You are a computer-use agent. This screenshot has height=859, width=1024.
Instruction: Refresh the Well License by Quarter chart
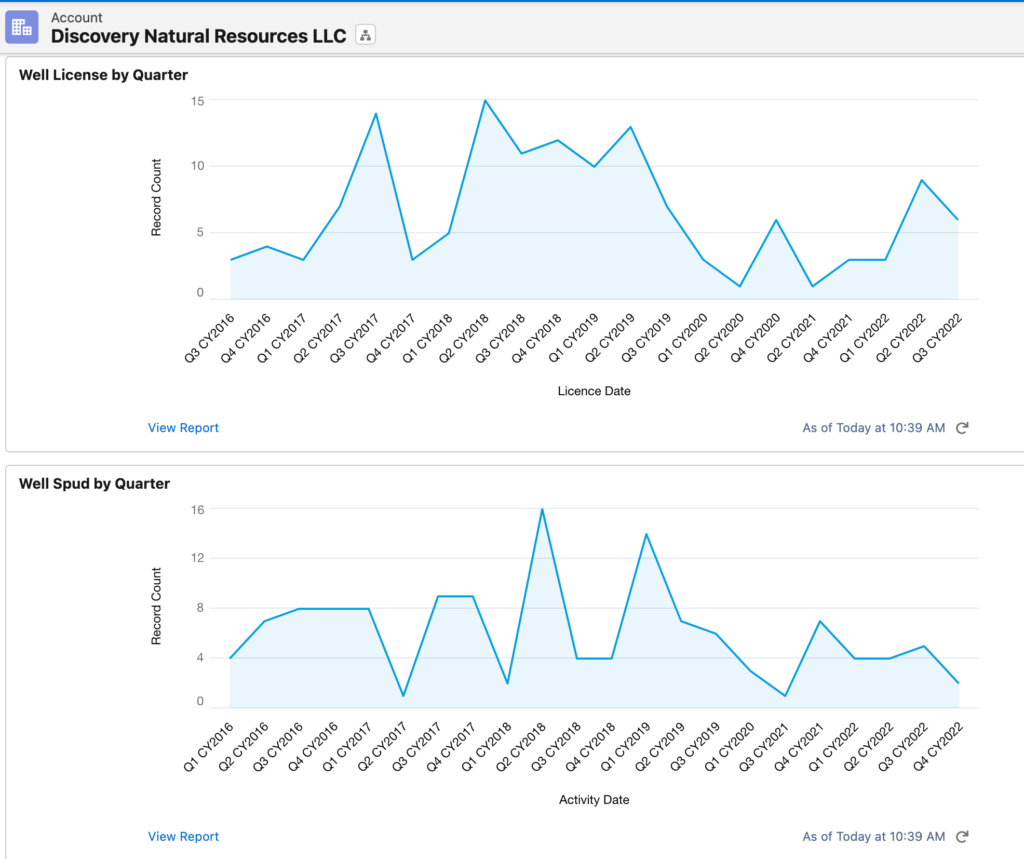click(x=962, y=428)
